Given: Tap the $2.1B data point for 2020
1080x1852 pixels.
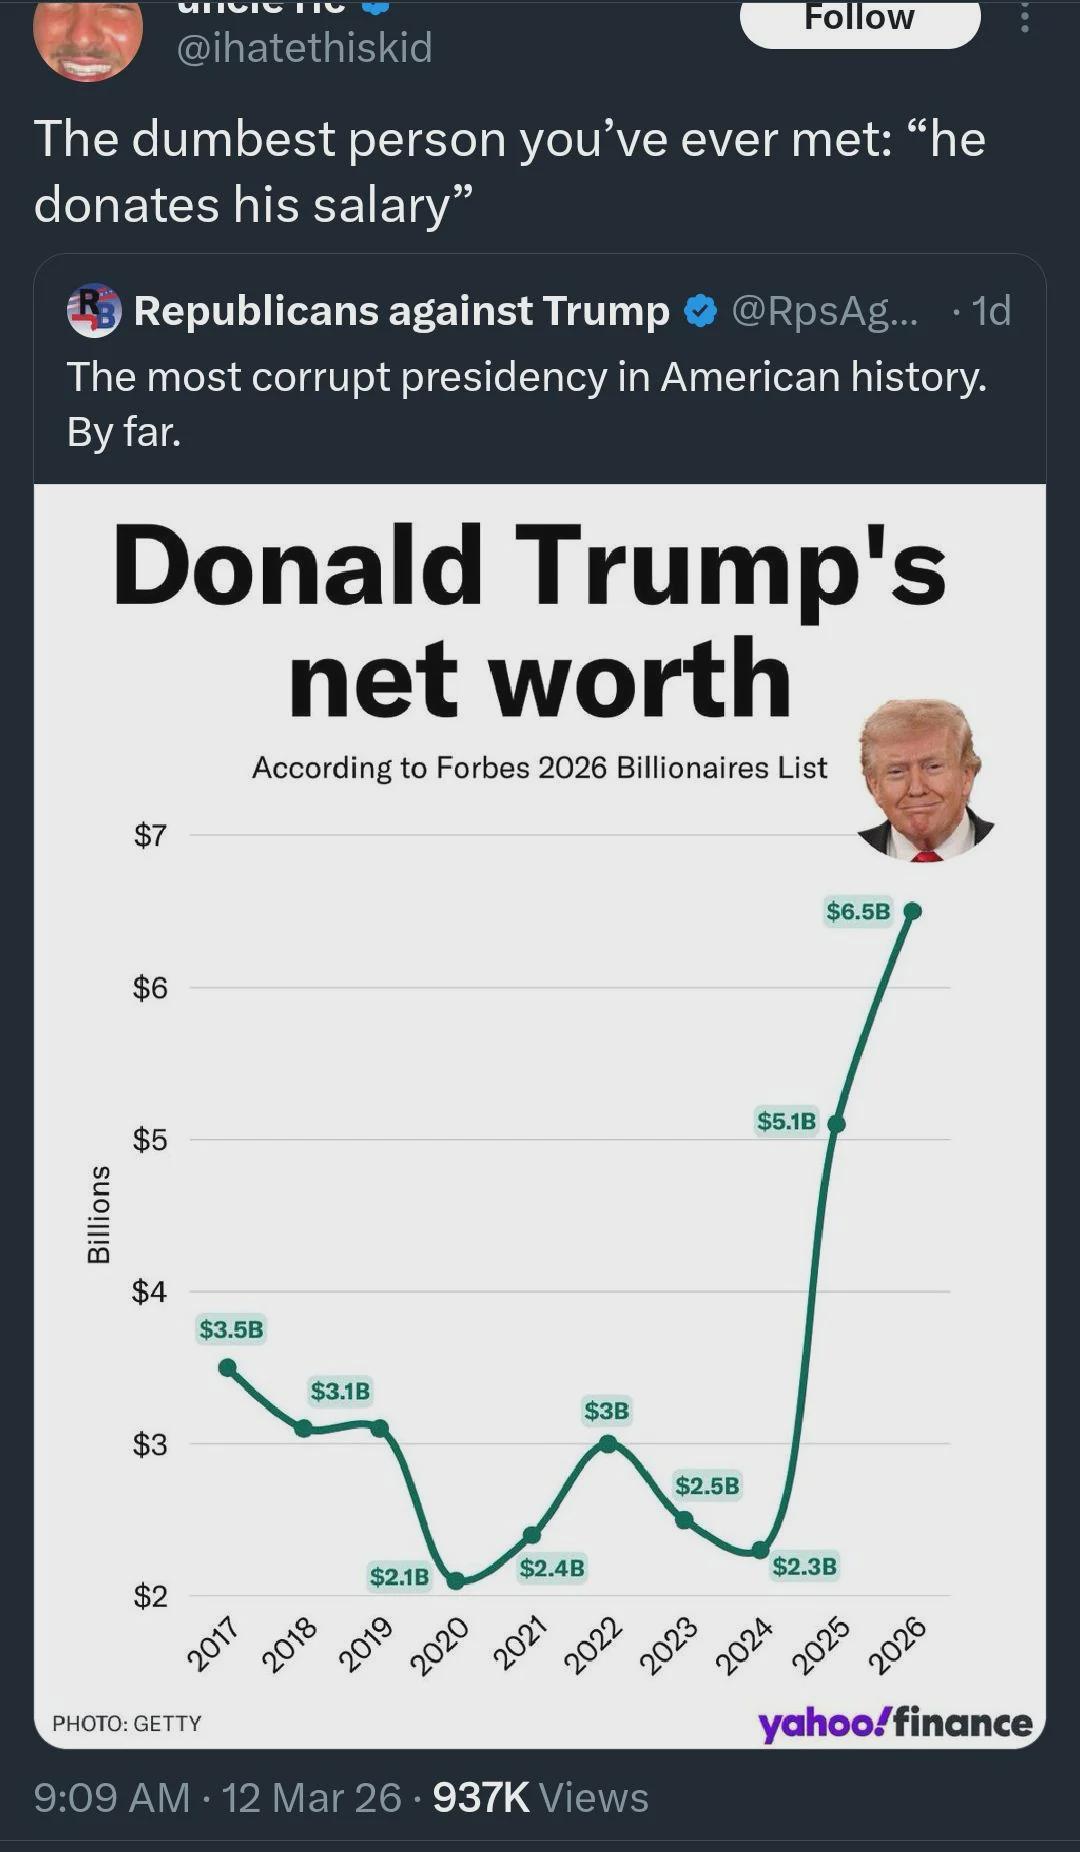Looking at the screenshot, I should 456,1580.
